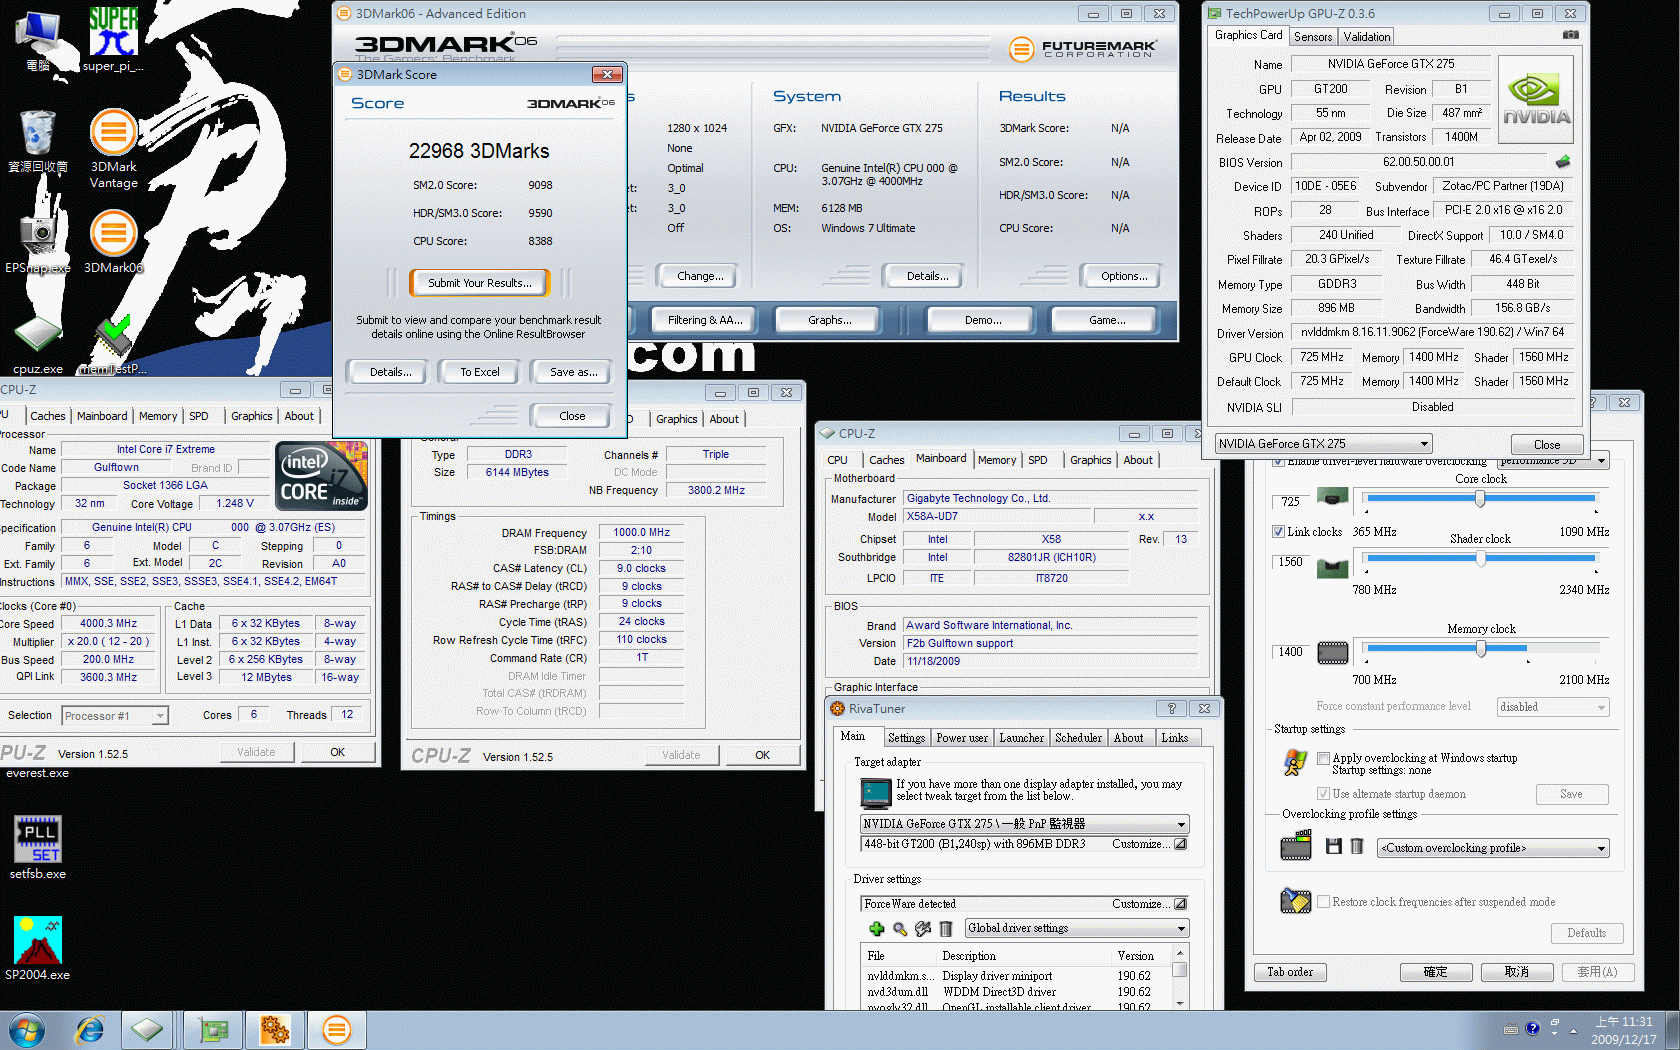Viewport: 1680px width, 1050px height.
Task: Select the Memory tab in the Mainboard CPU-Z window
Action: (x=997, y=460)
